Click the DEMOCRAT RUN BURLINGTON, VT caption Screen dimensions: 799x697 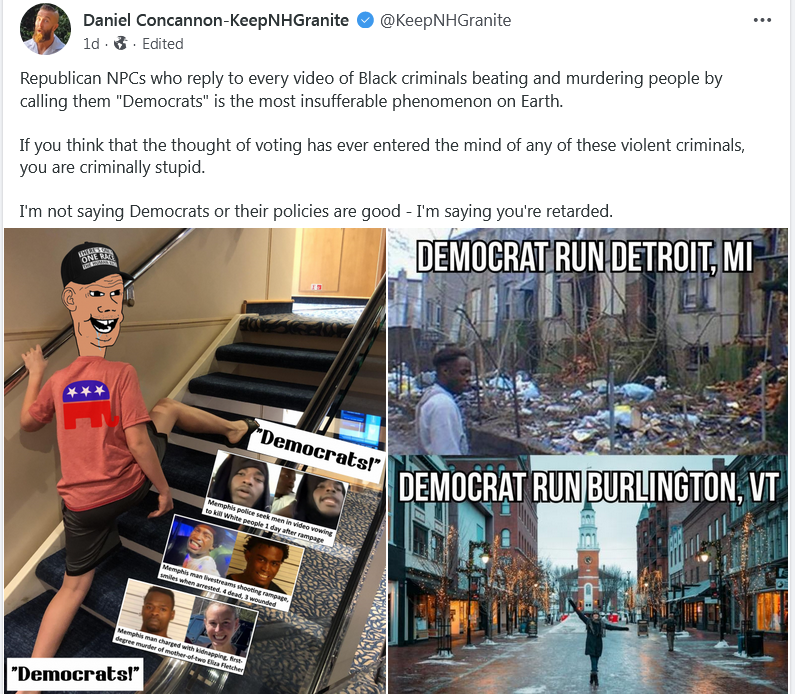click(x=589, y=487)
